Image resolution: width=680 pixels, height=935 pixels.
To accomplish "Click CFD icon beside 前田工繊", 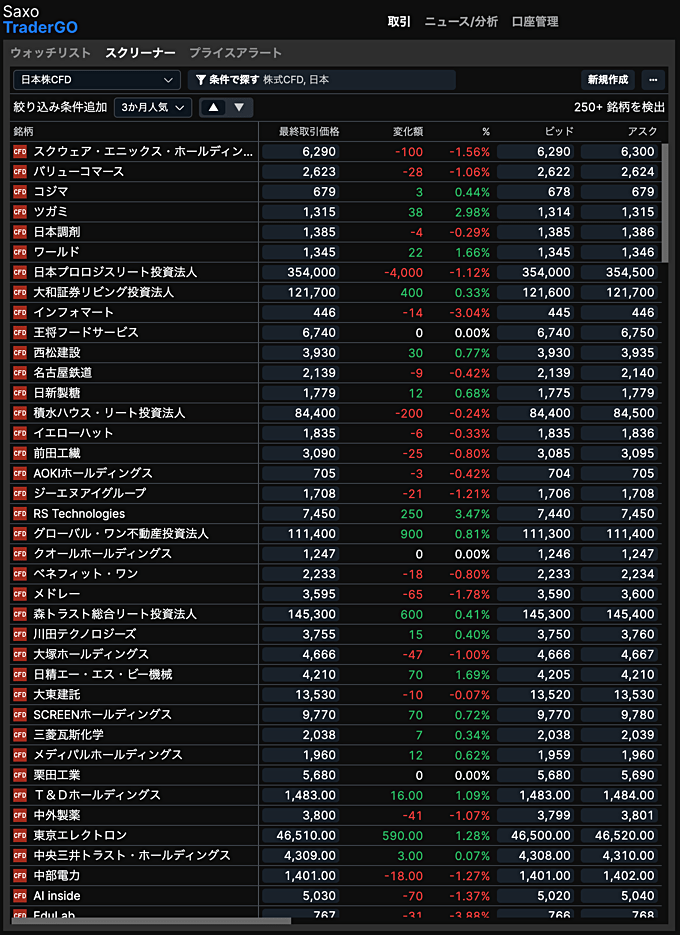I will point(20,453).
